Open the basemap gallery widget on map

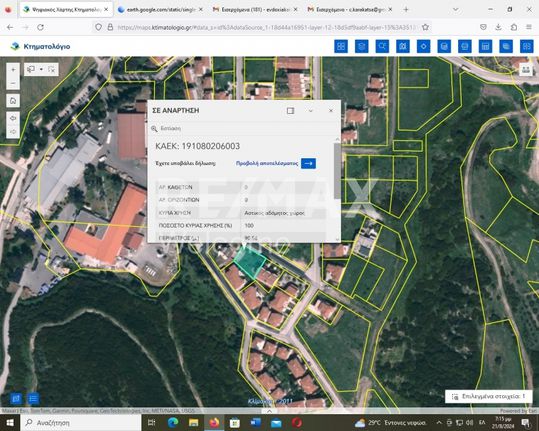[526, 70]
